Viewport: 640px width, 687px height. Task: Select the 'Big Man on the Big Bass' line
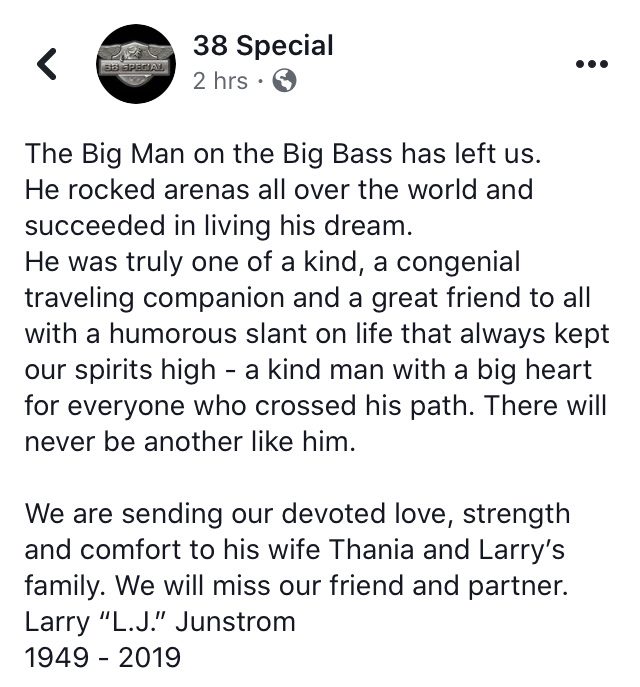pos(283,154)
